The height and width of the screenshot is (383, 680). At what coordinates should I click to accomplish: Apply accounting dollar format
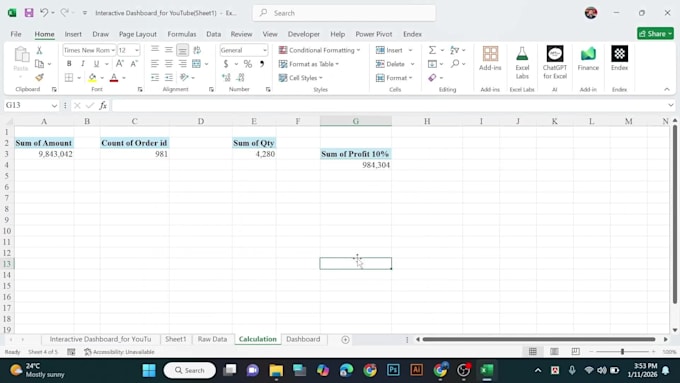[226, 64]
